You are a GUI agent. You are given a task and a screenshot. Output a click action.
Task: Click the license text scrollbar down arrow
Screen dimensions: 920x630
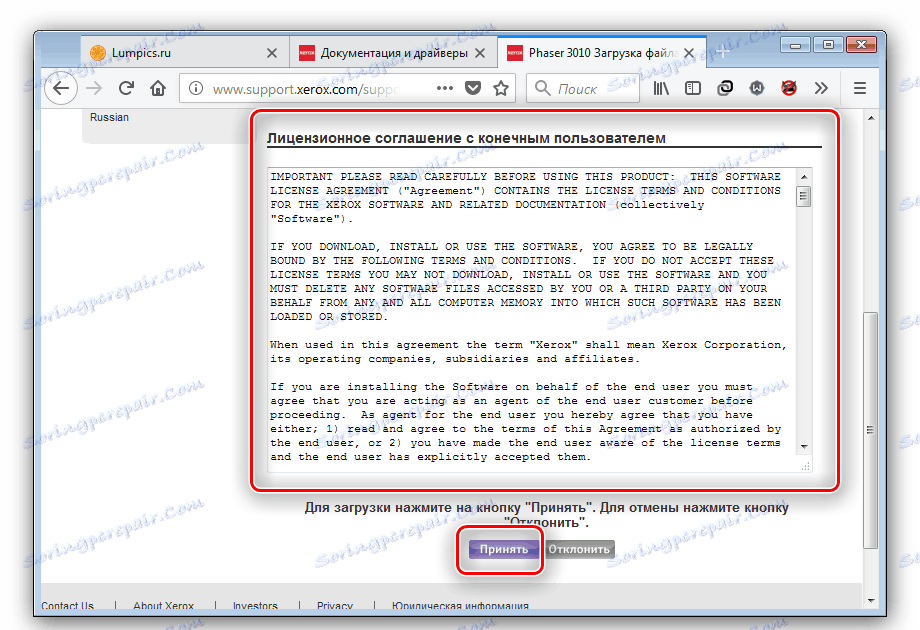pyautogui.click(x=804, y=447)
